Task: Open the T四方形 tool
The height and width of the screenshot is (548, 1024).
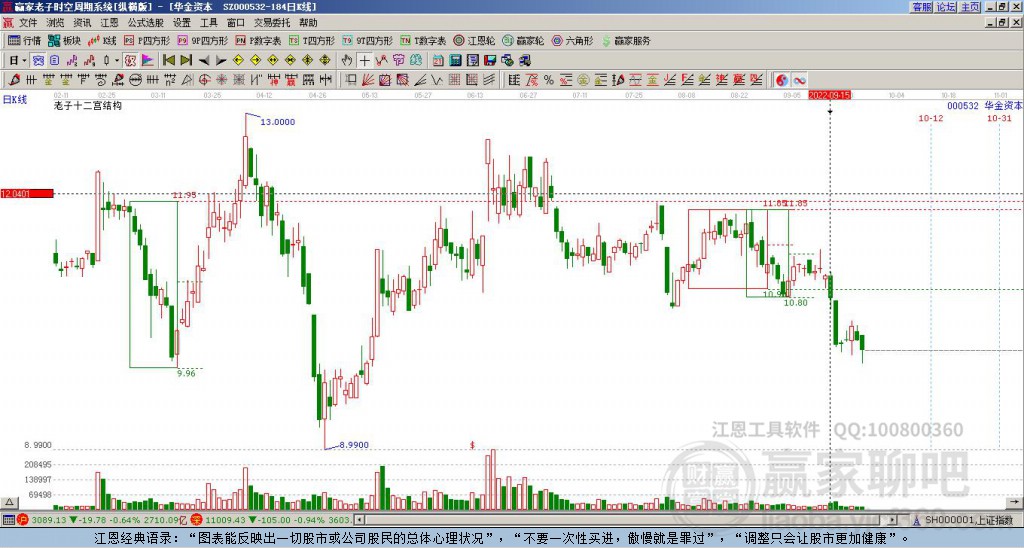Action: [312, 40]
